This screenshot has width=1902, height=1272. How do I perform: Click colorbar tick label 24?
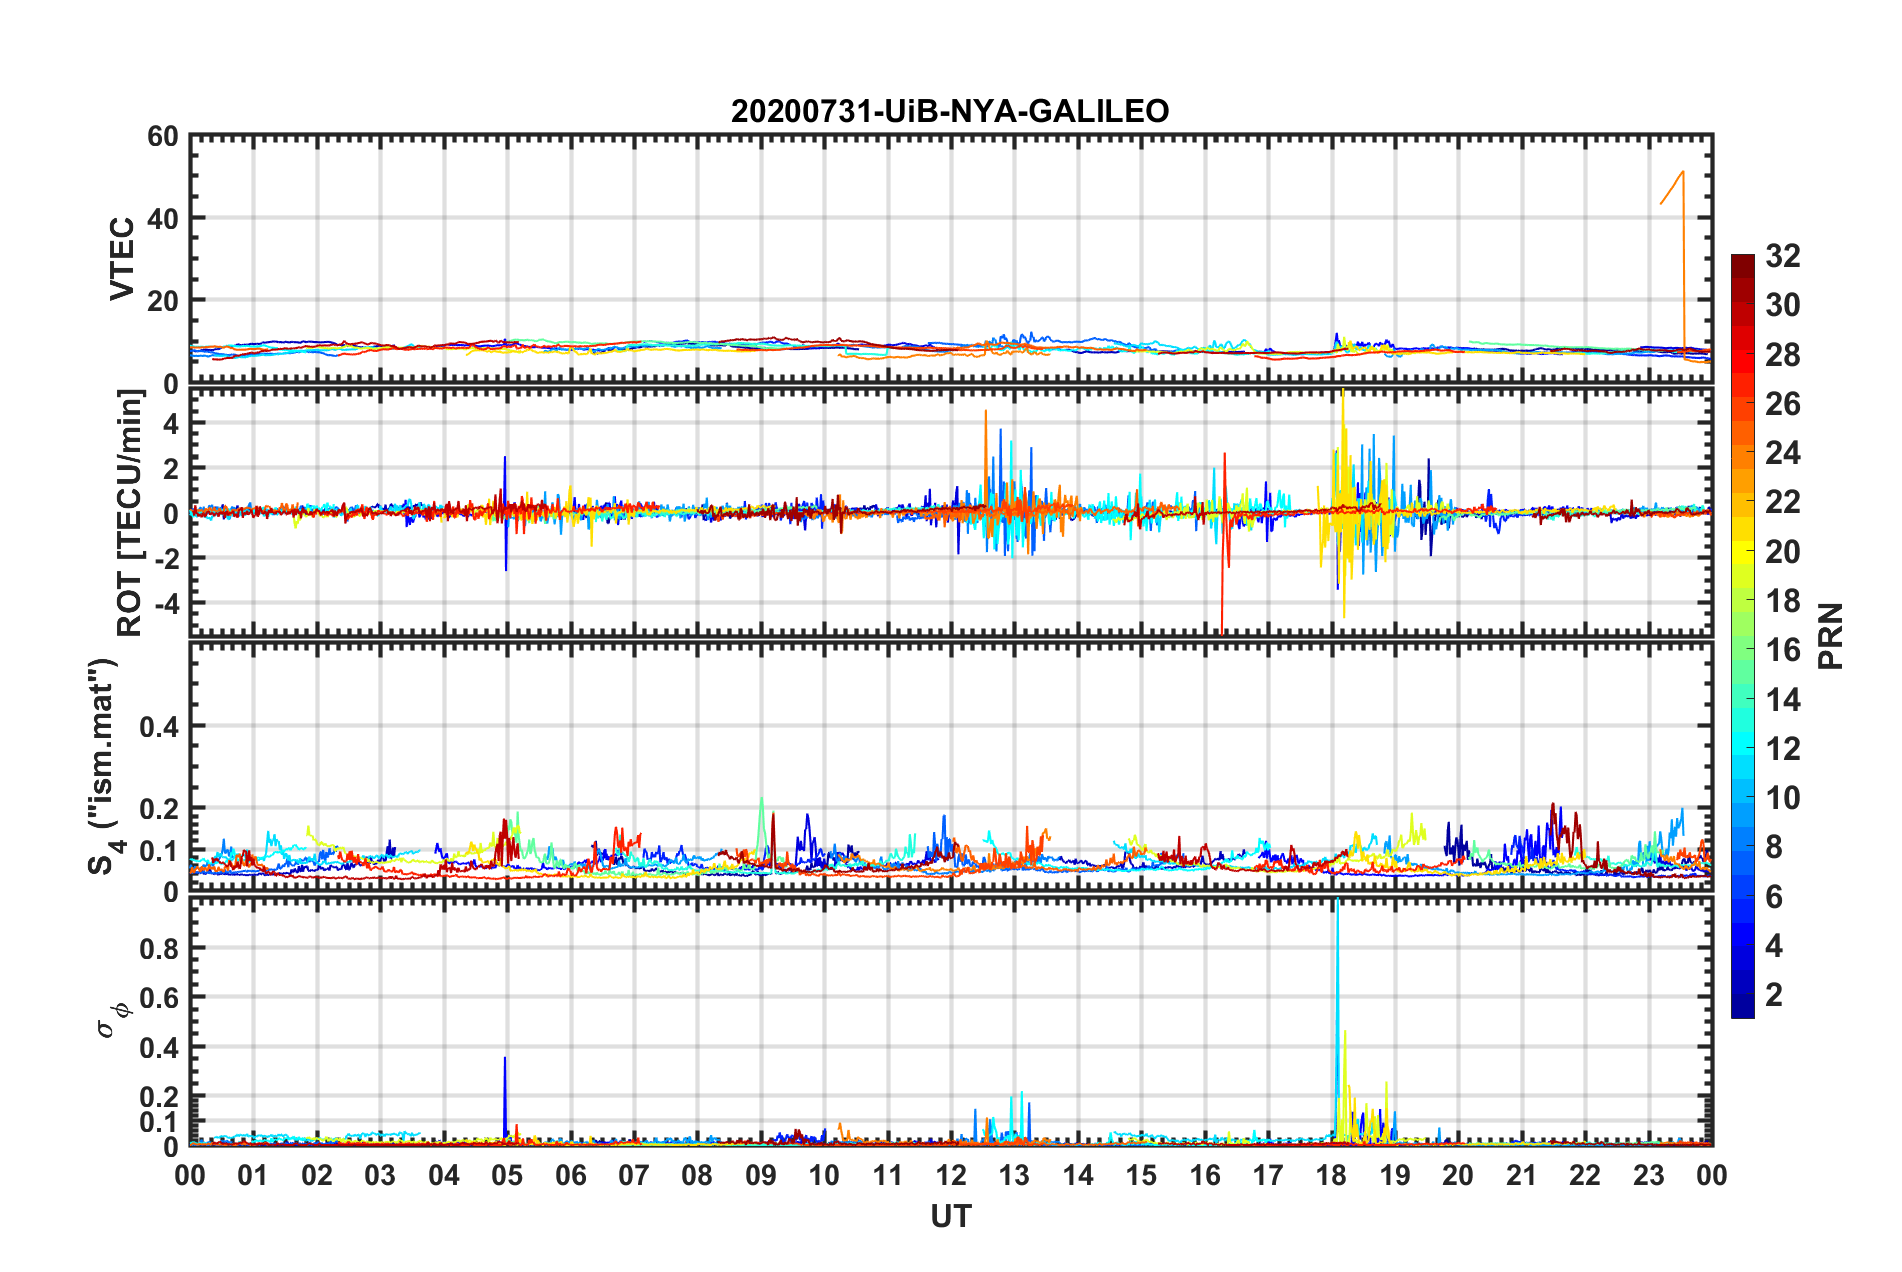tap(1783, 453)
